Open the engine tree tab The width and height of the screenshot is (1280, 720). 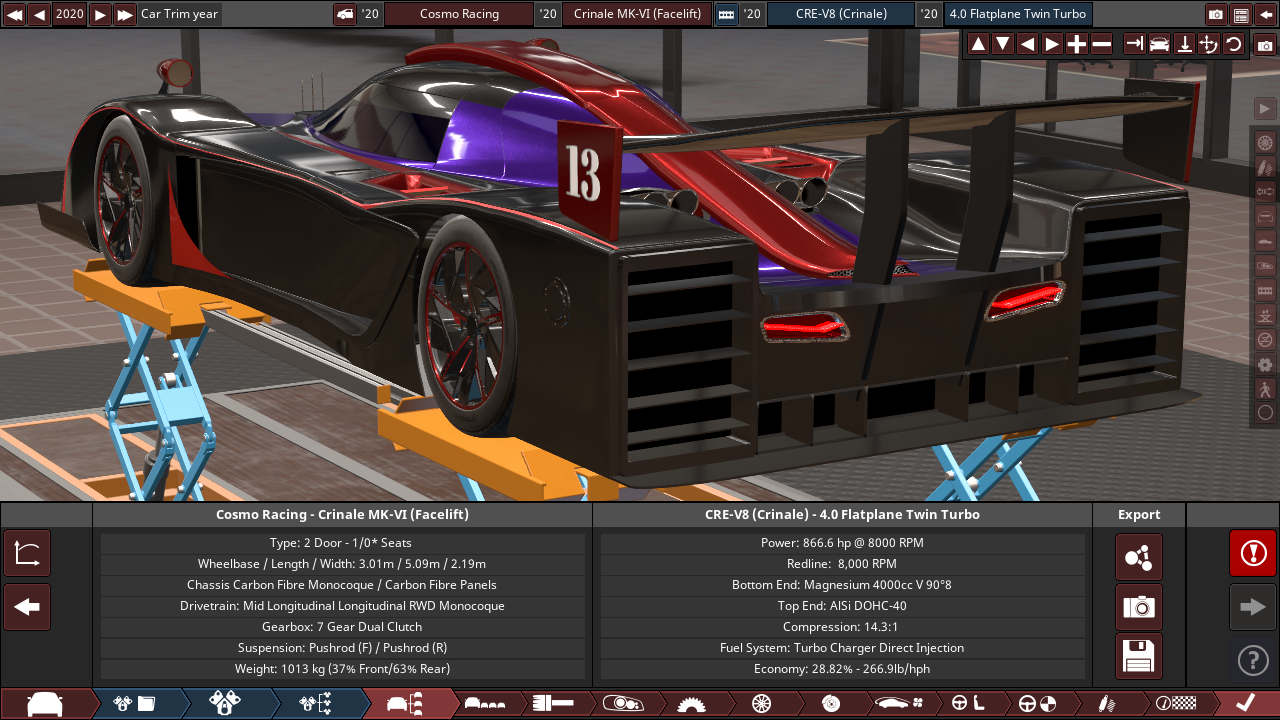coord(315,703)
